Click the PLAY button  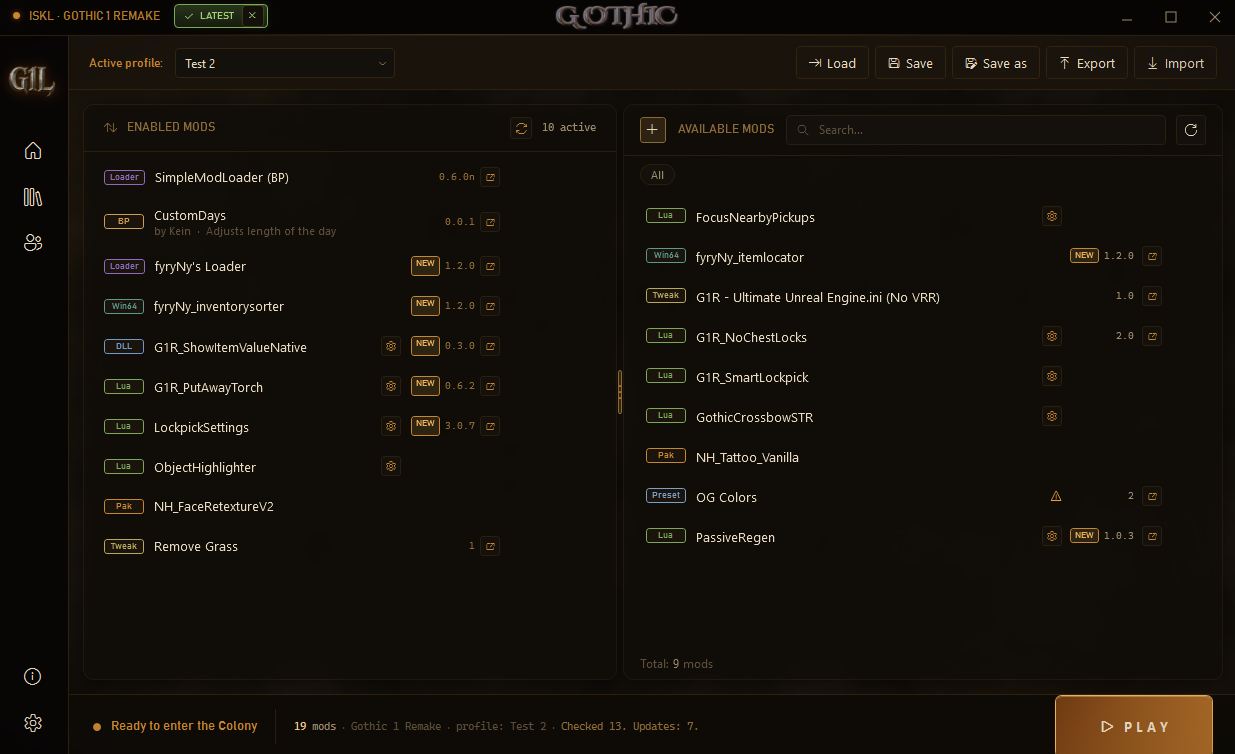(x=1134, y=726)
